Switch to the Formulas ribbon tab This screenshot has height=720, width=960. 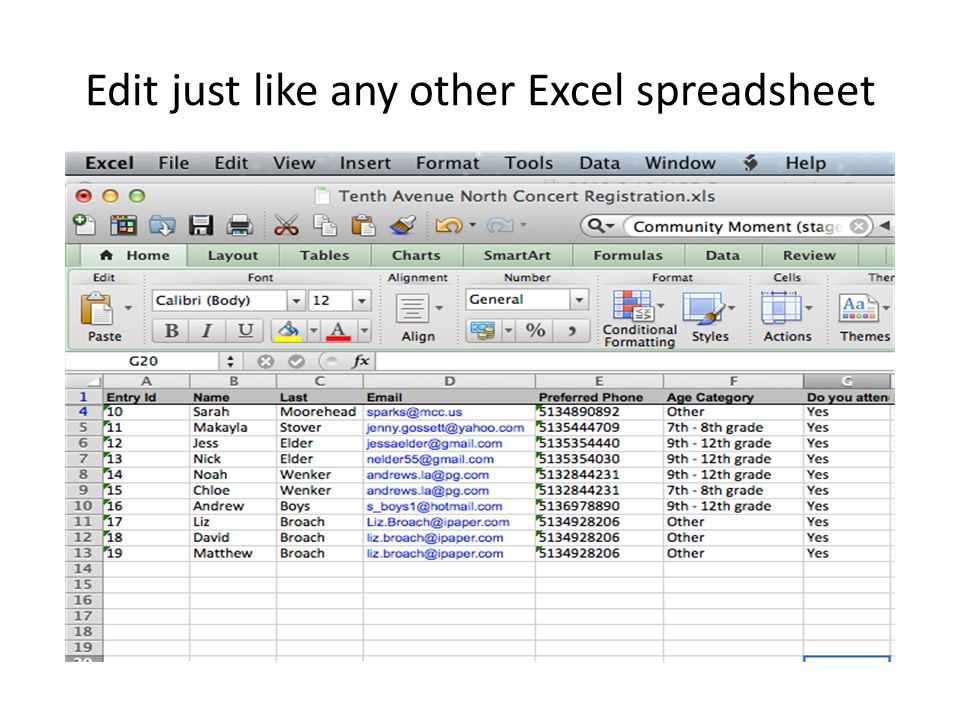coord(628,256)
